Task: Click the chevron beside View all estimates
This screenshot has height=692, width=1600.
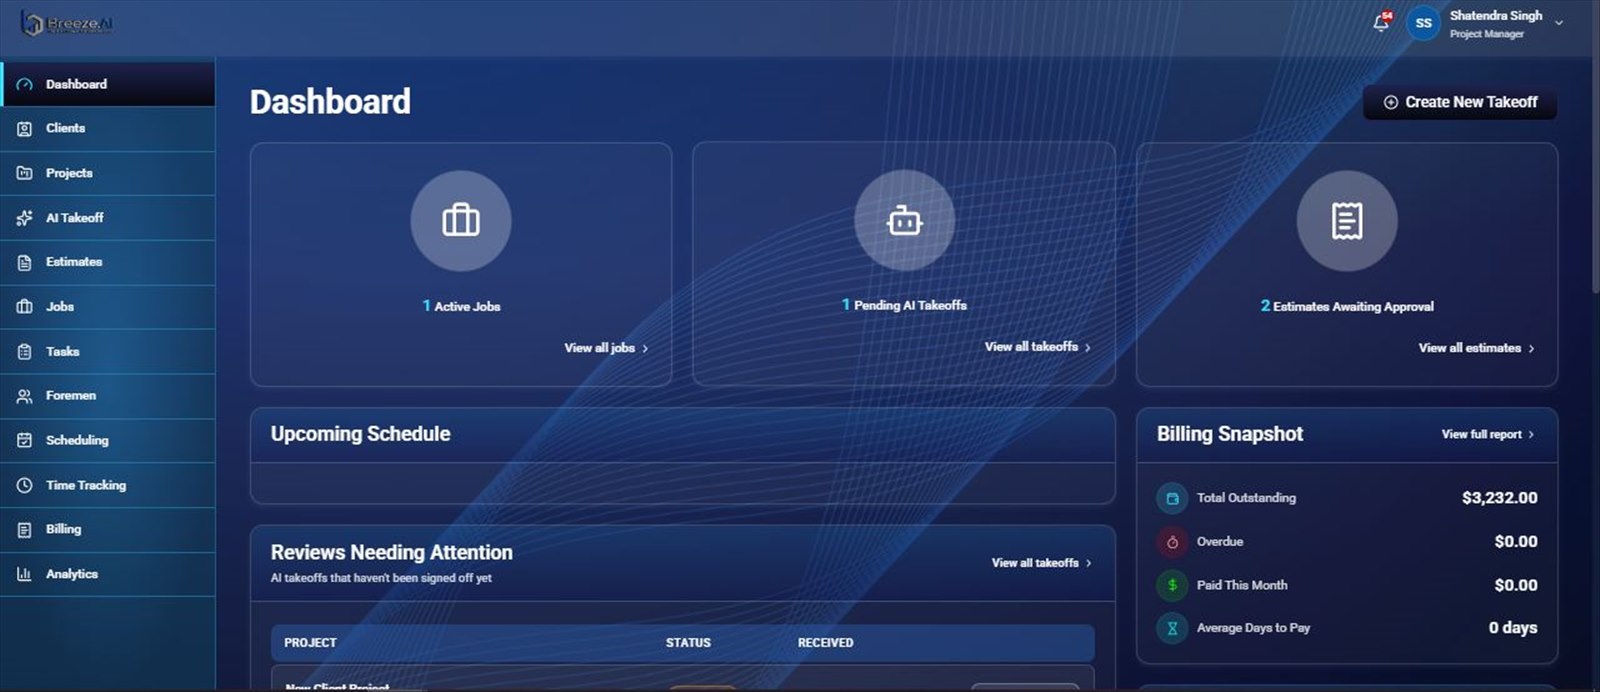Action: pos(1531,349)
